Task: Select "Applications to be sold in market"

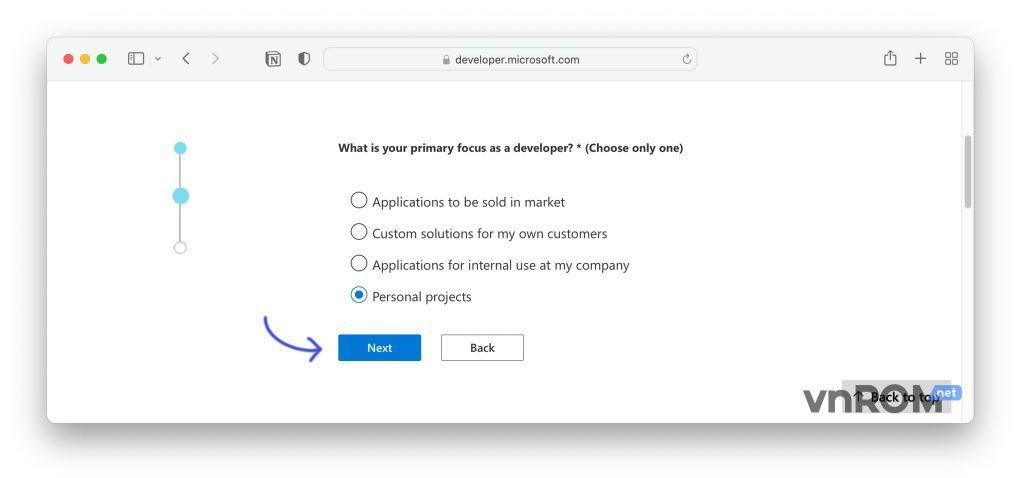Action: pos(359,200)
